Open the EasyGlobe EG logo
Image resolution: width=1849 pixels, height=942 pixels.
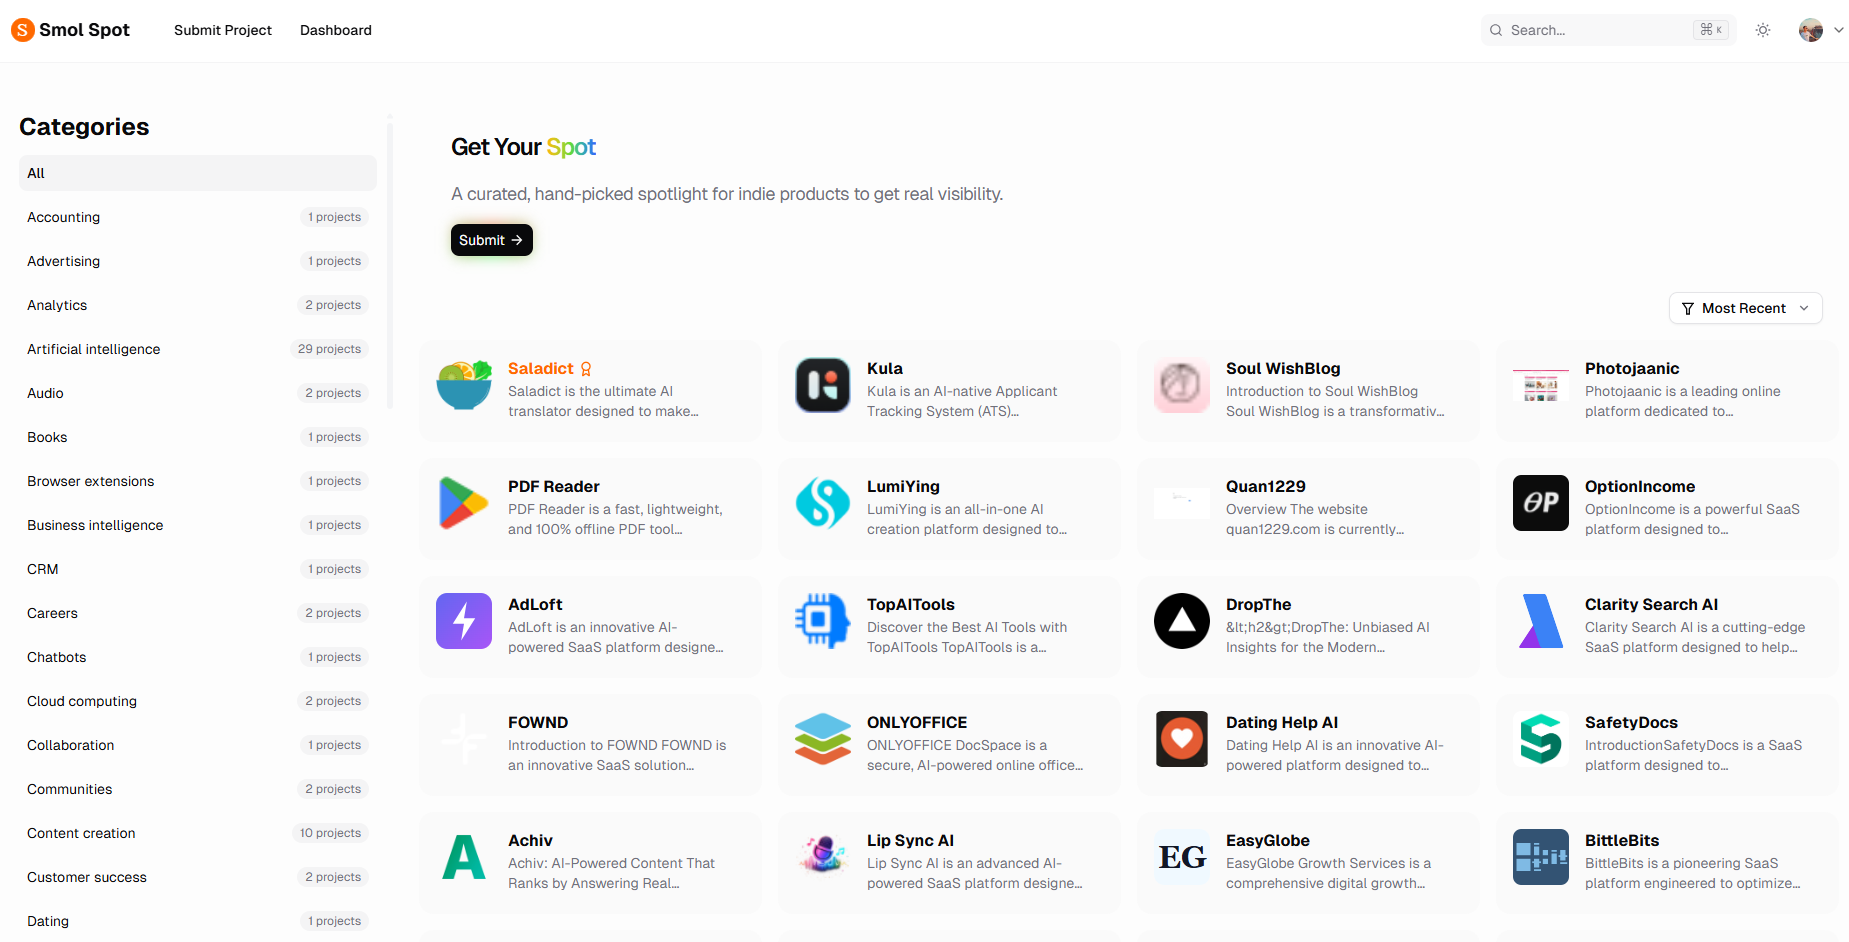click(1182, 857)
